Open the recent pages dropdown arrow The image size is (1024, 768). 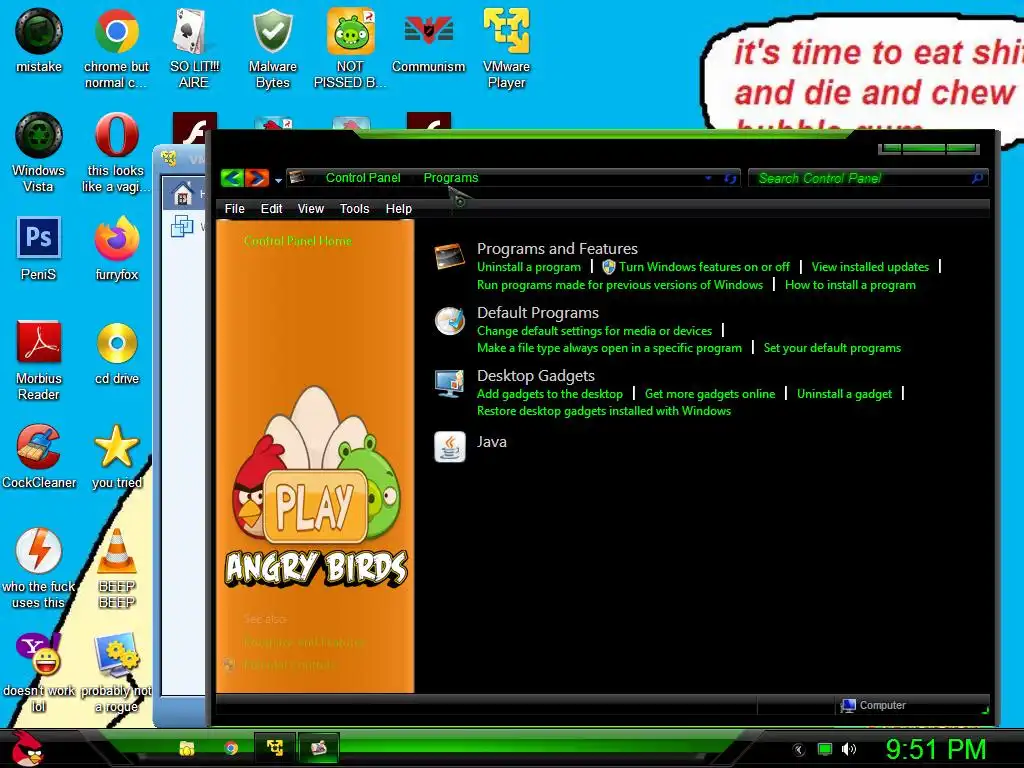[278, 180]
